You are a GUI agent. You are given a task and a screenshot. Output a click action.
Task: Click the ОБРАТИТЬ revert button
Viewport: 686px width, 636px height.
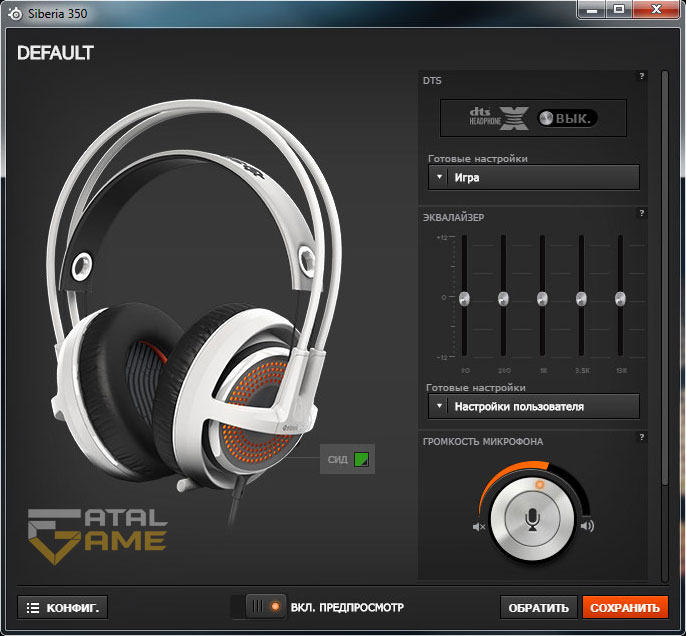coord(538,608)
